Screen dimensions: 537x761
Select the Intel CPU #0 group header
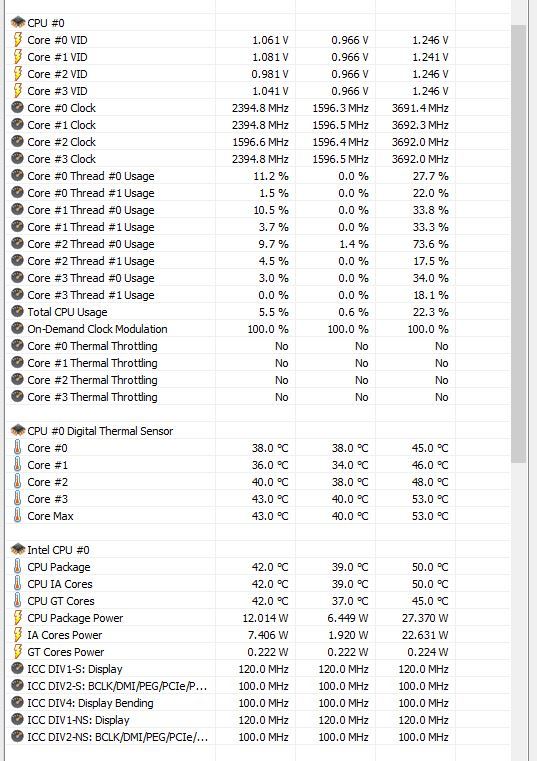tap(258, 549)
